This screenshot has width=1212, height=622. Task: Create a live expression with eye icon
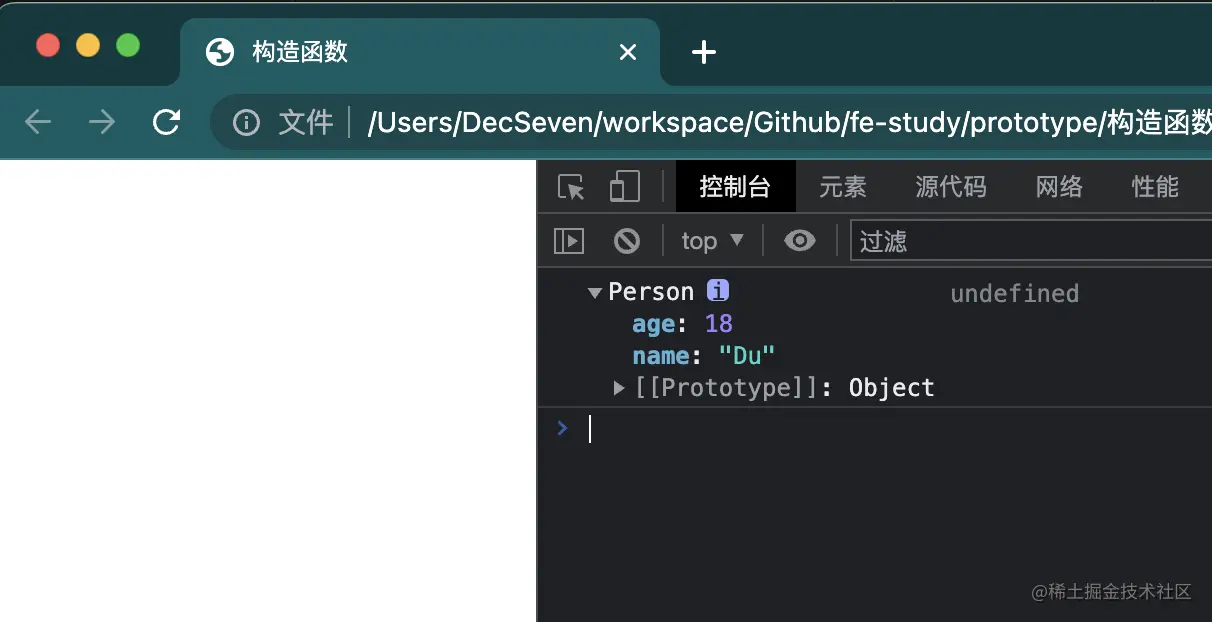[799, 241]
